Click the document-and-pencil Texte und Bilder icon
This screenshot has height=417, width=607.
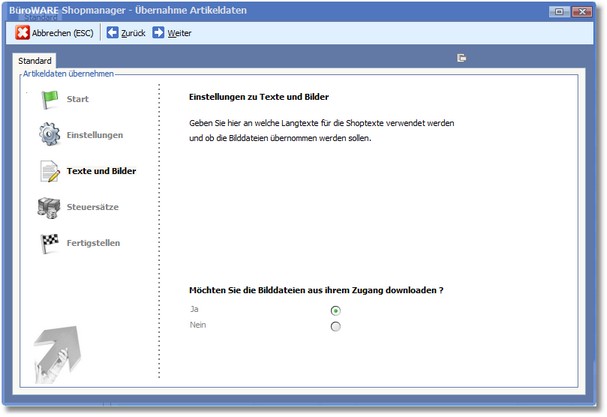[x=50, y=171]
